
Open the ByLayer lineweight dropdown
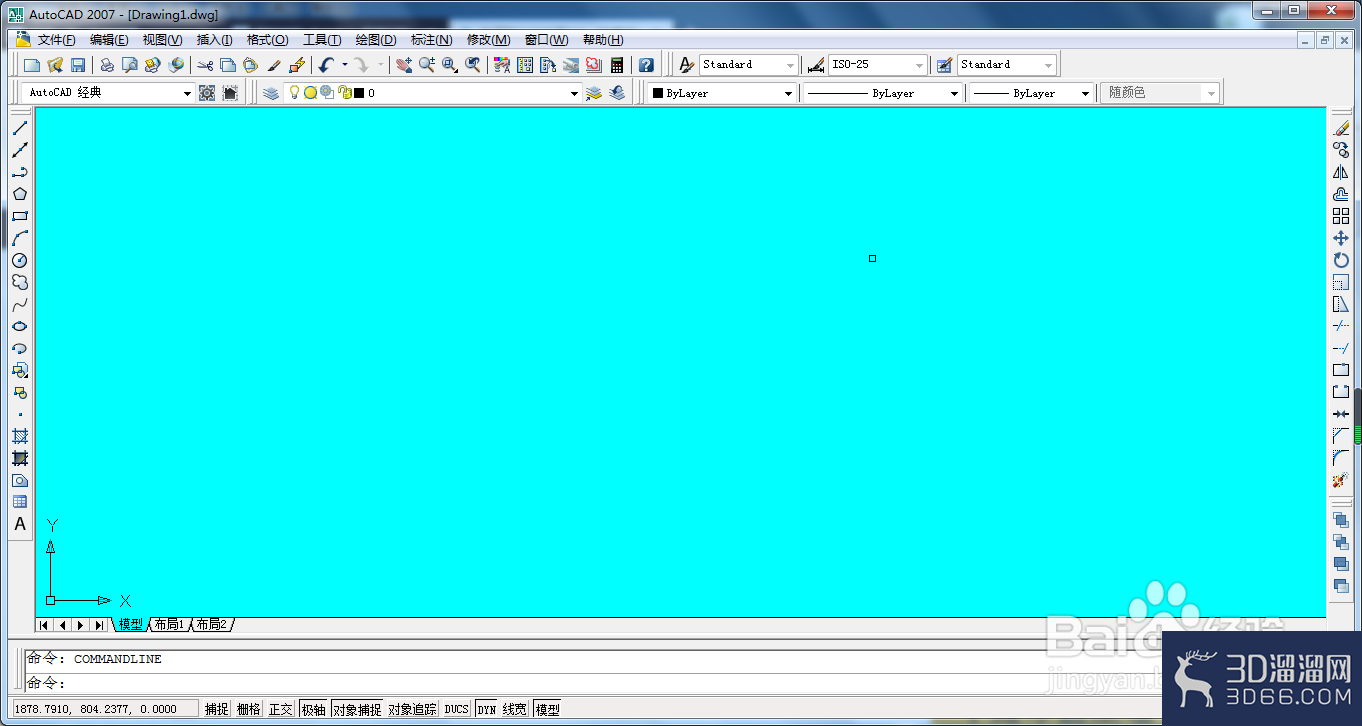pyautogui.click(x=1085, y=93)
